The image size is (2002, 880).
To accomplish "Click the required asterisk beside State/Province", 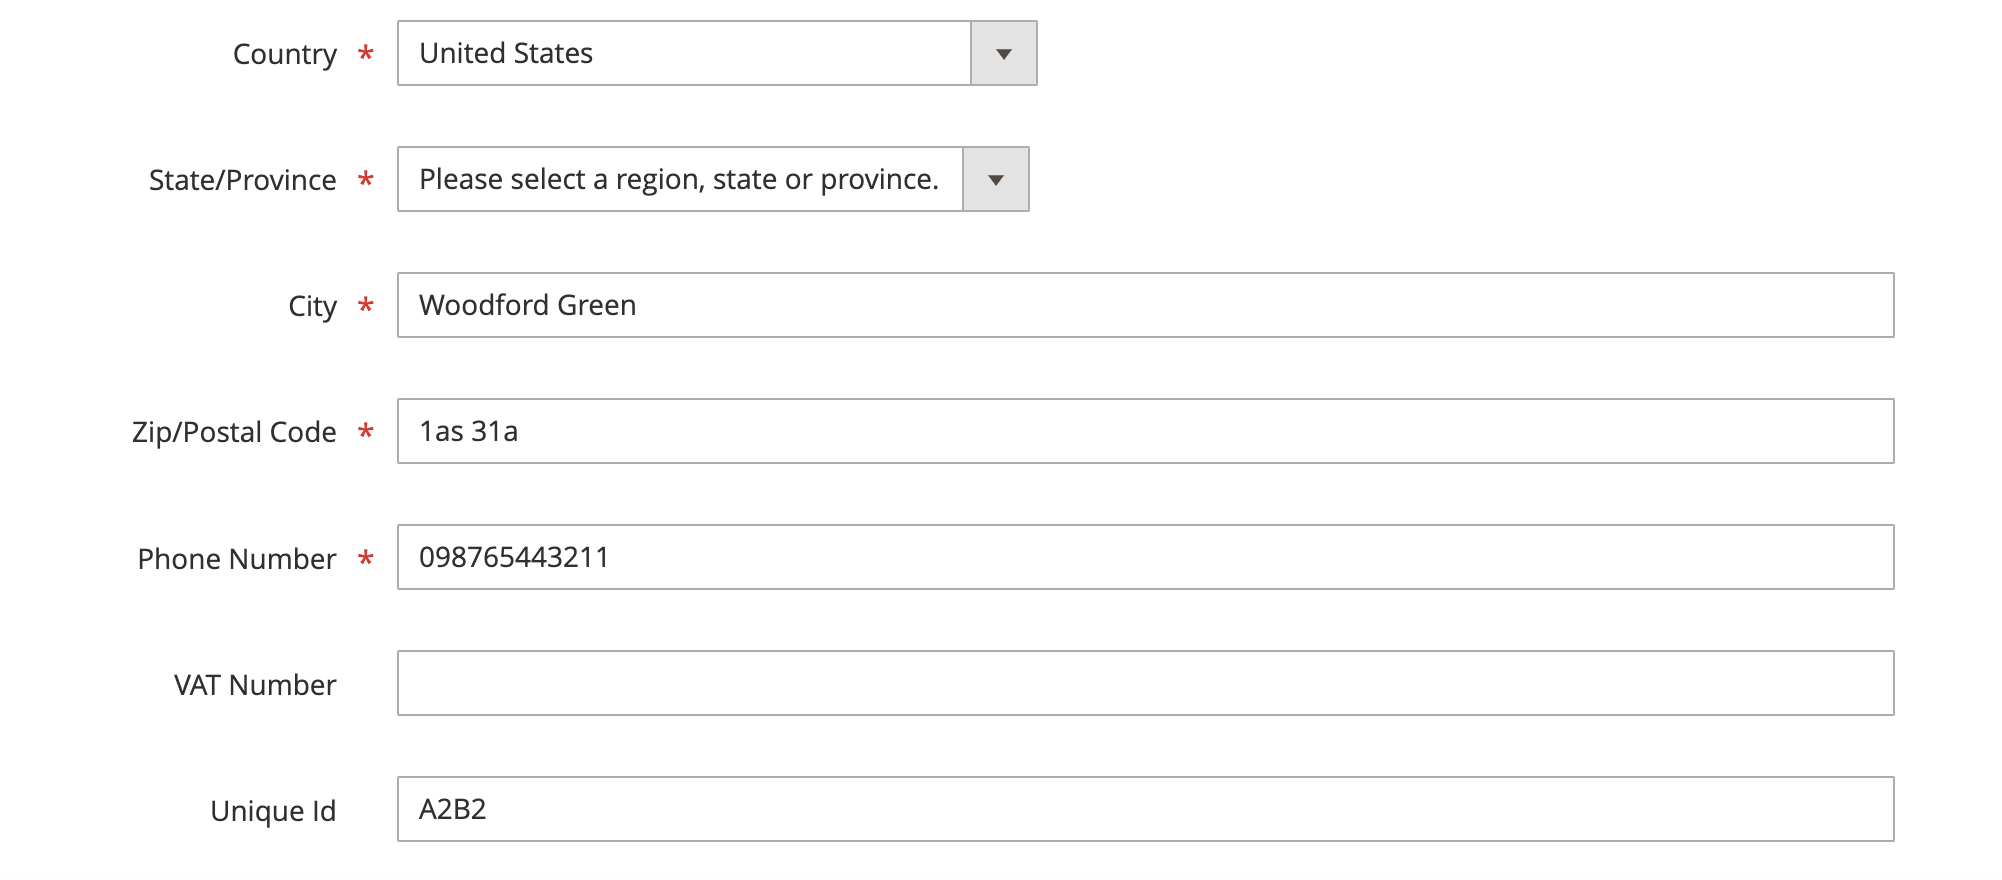I will click(x=366, y=179).
